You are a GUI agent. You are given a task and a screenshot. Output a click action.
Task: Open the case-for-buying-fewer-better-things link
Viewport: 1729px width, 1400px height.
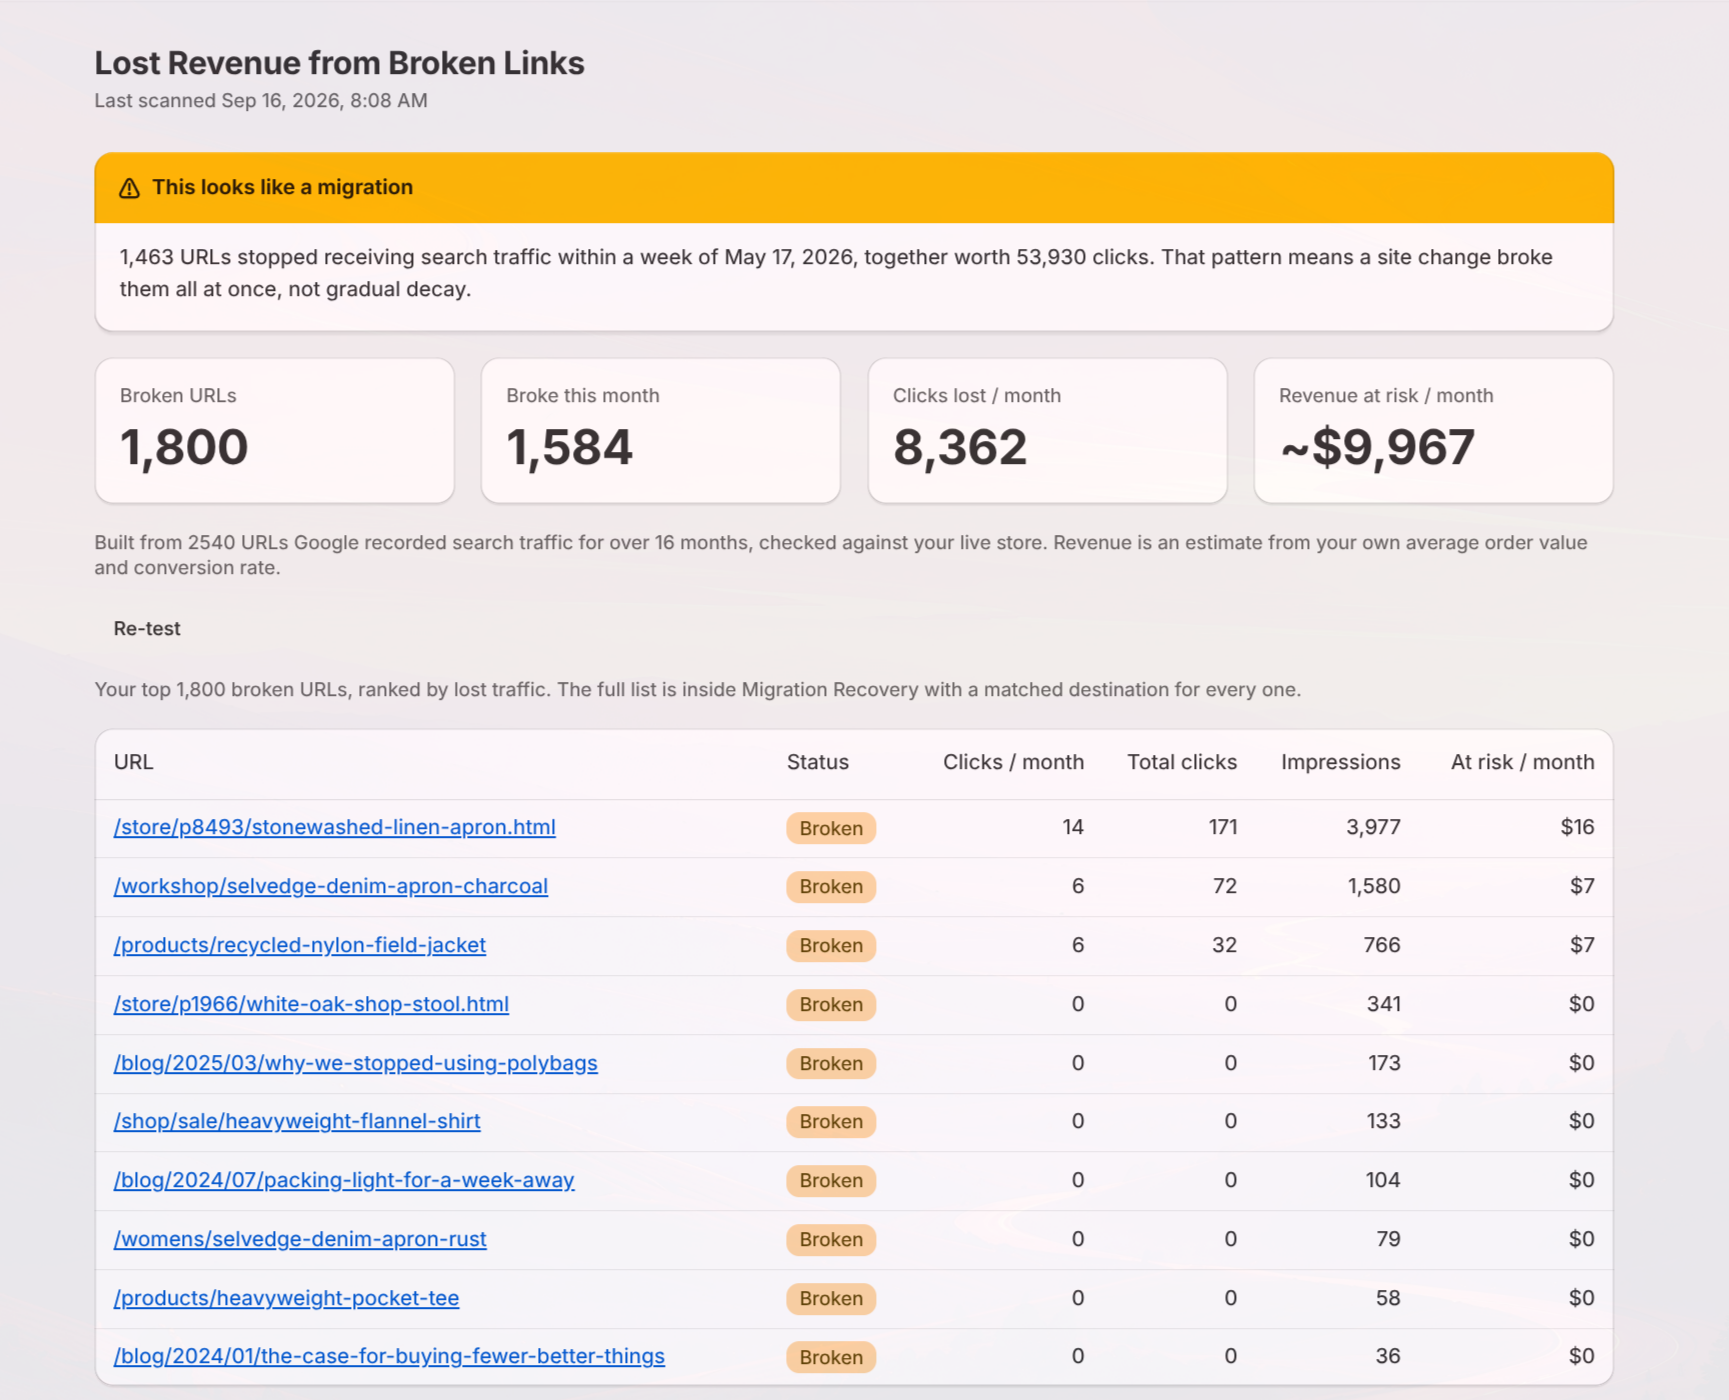tap(388, 1356)
